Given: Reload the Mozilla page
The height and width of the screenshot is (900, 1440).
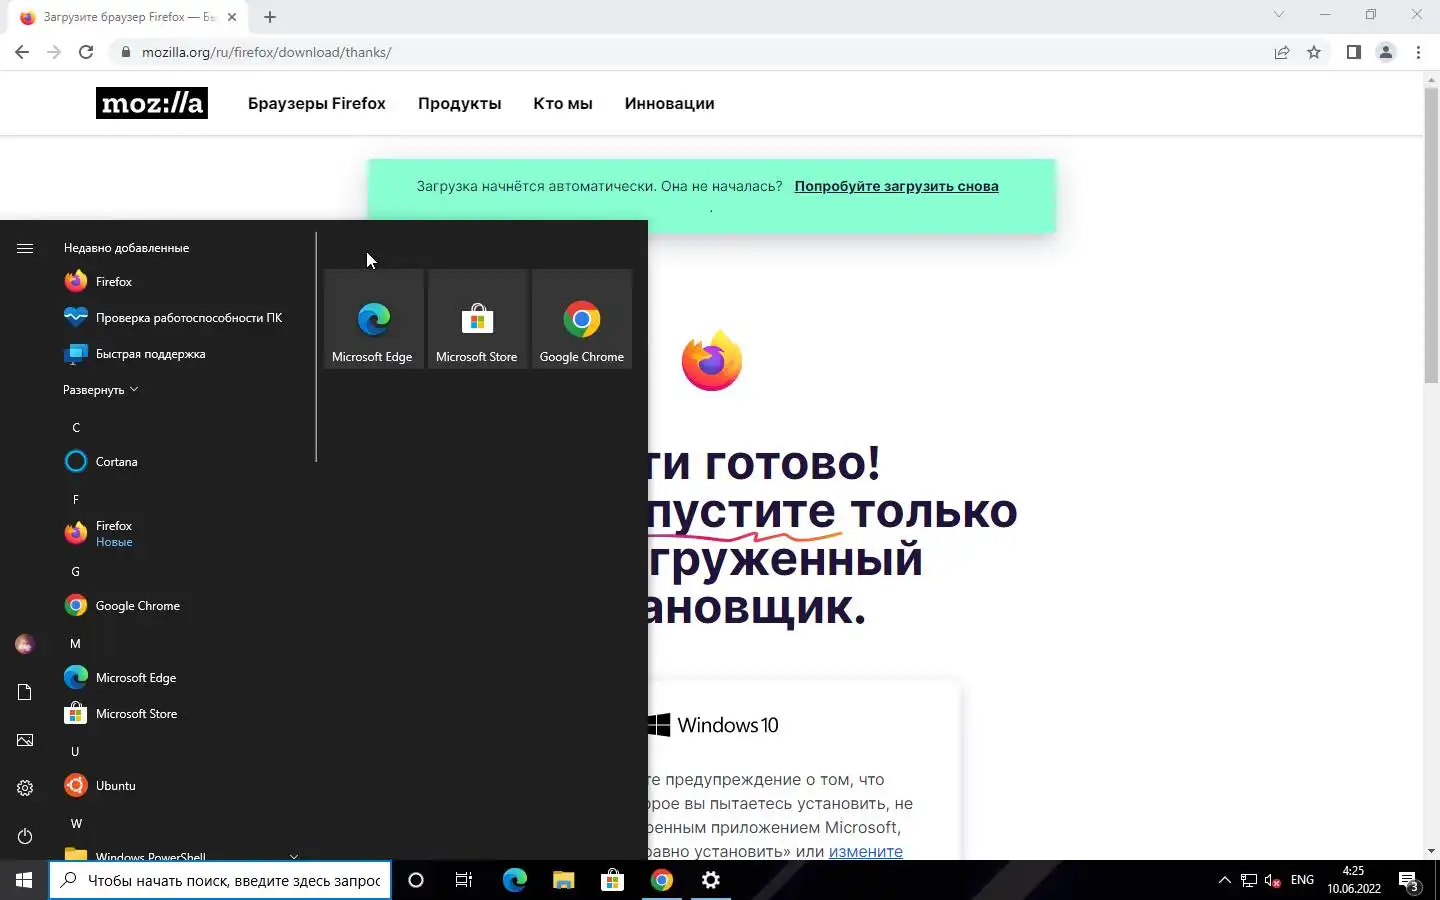Looking at the screenshot, I should [x=86, y=52].
